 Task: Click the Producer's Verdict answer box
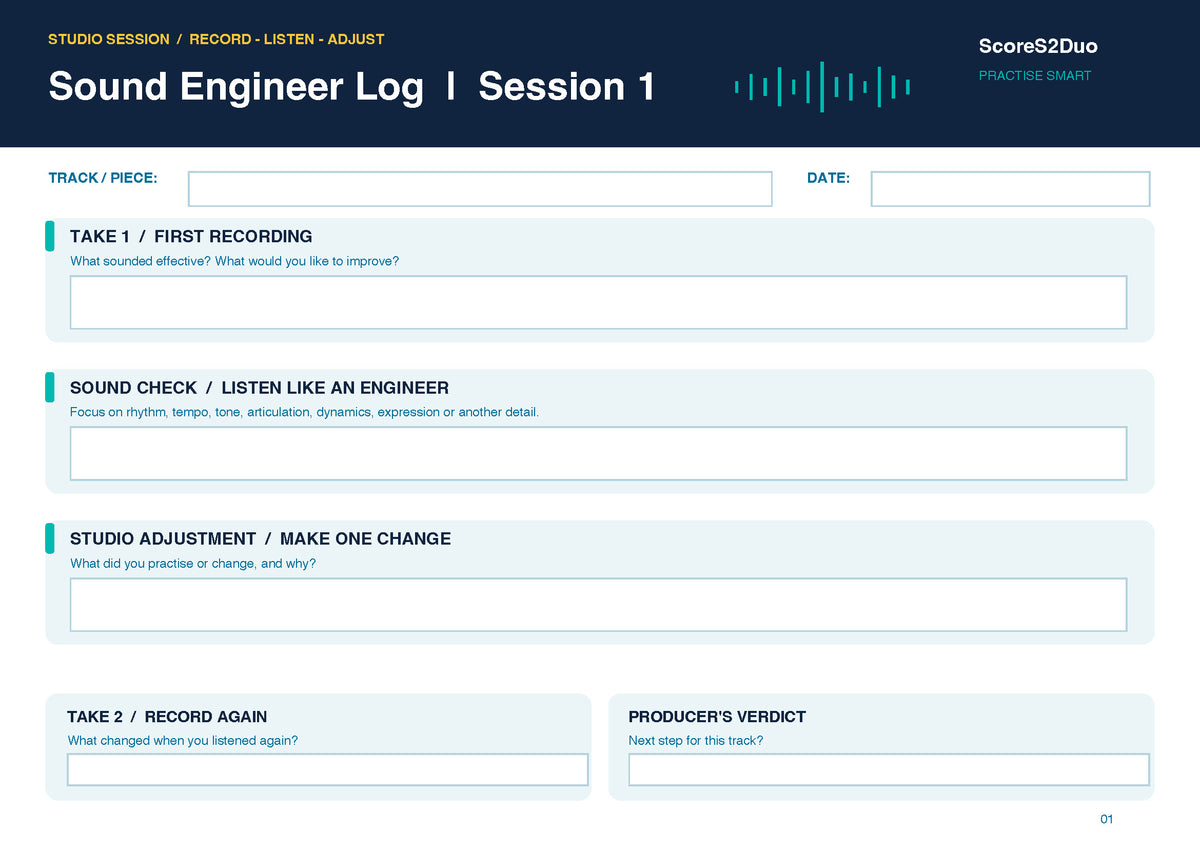tap(889, 770)
